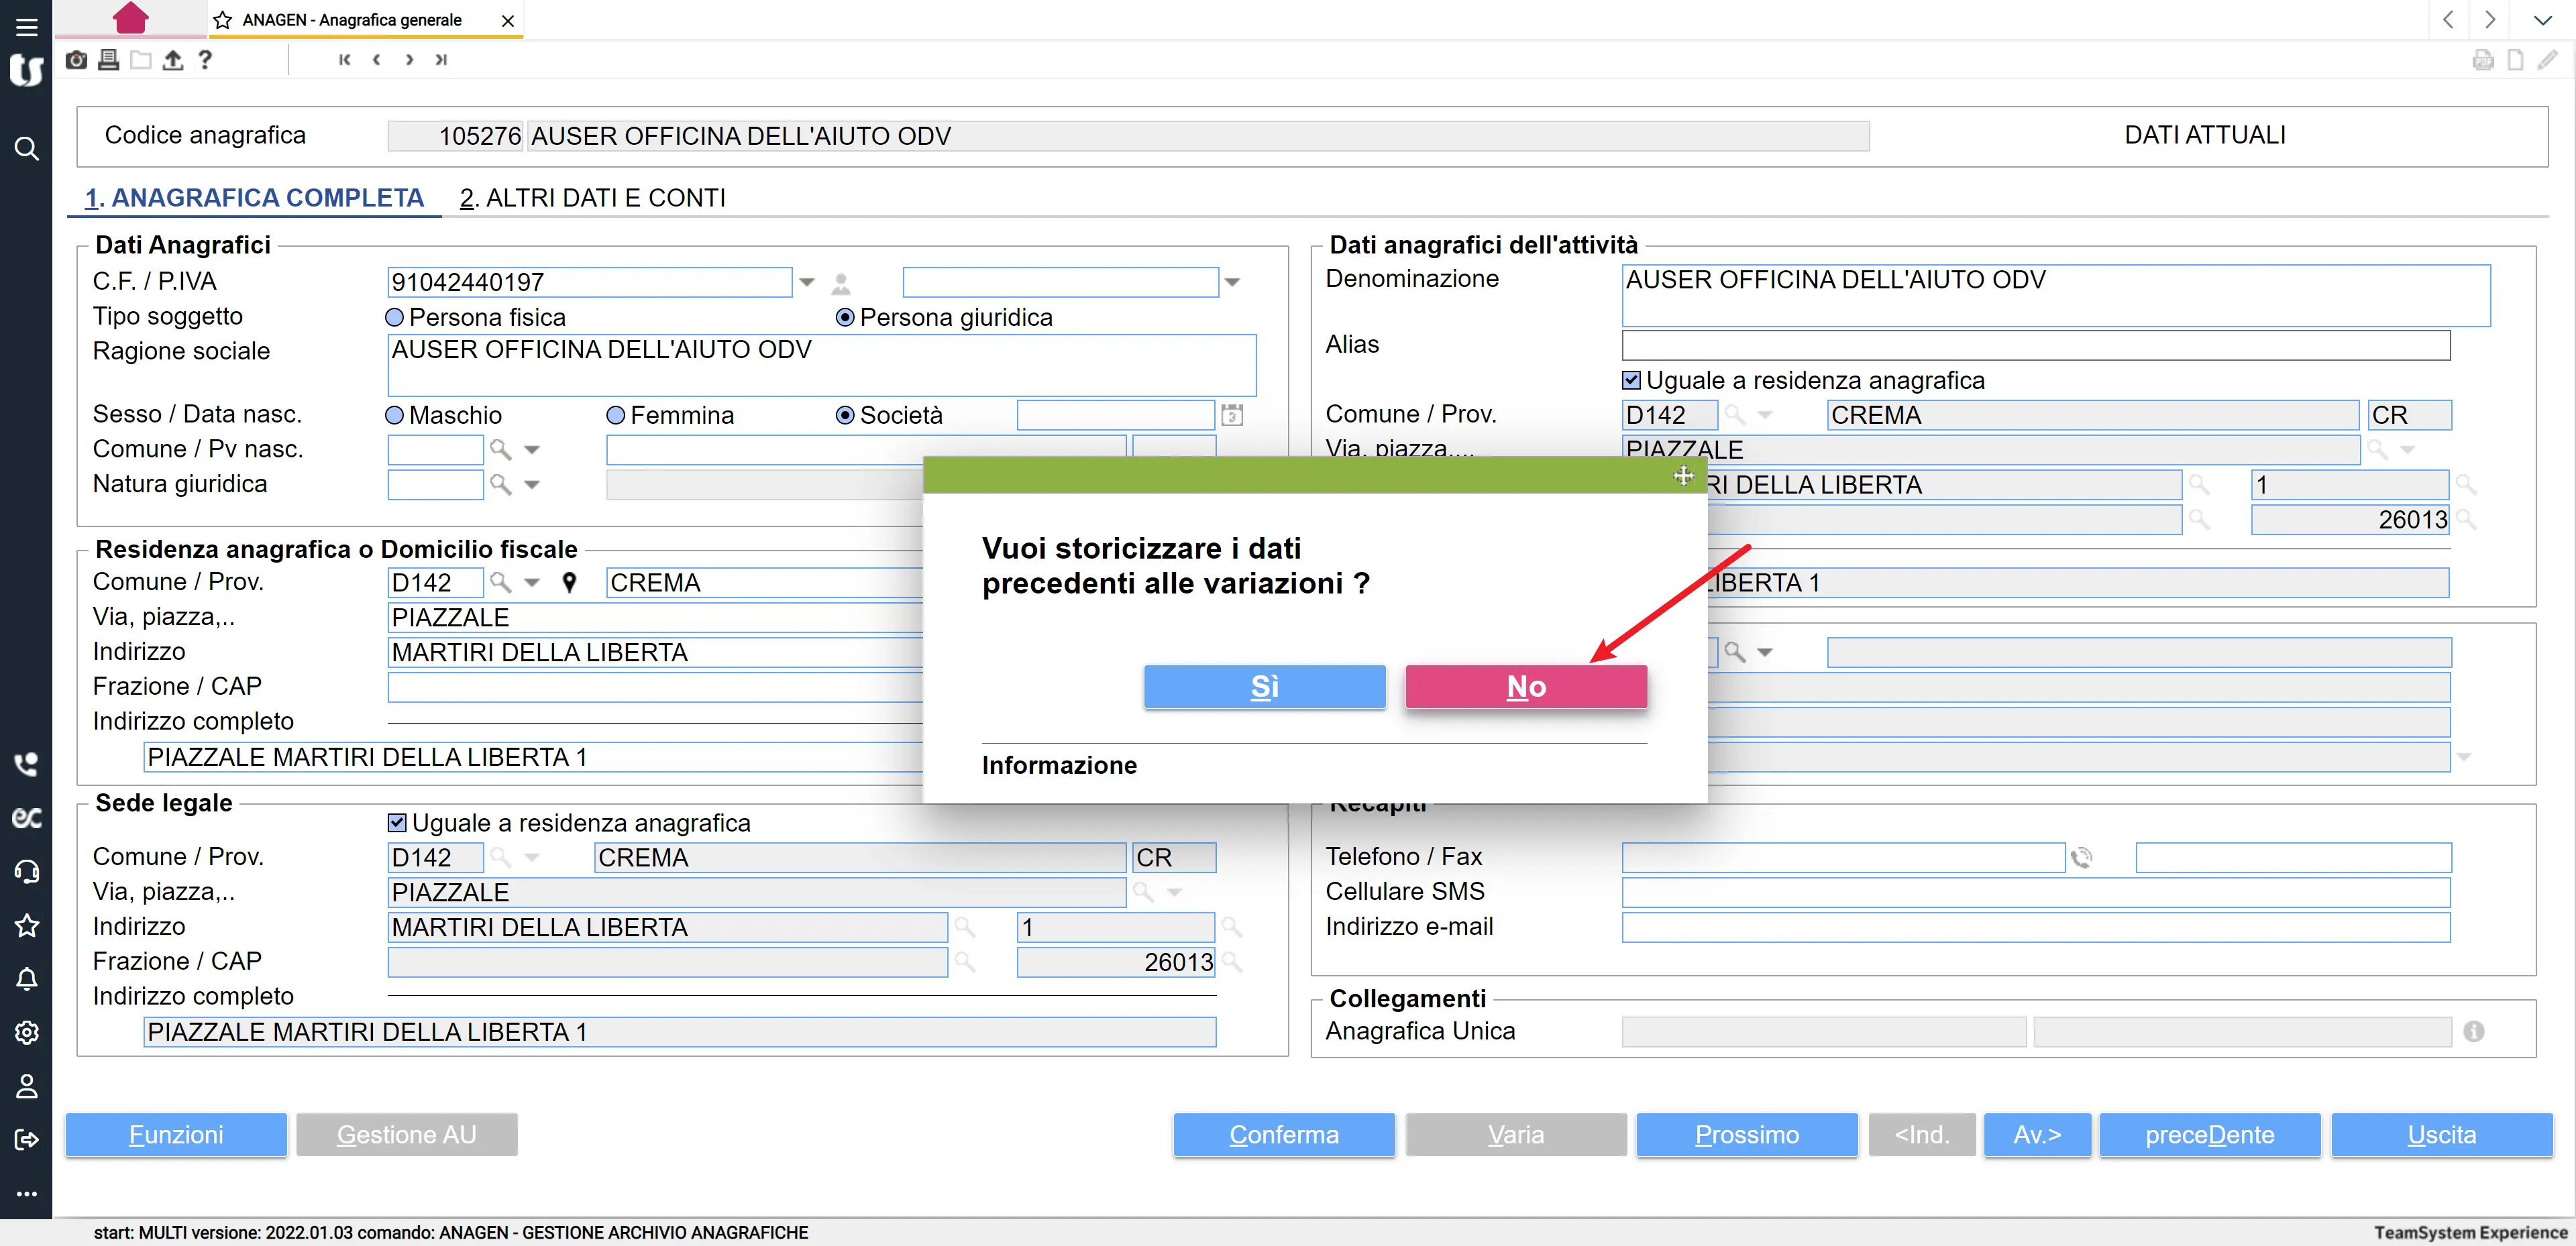Expand the C.F. / P.IVA dropdown arrow
This screenshot has width=2576, height=1246.
click(806, 282)
